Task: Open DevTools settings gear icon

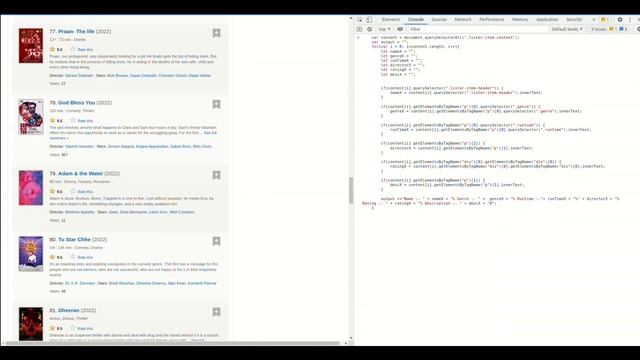Action: click(x=620, y=20)
